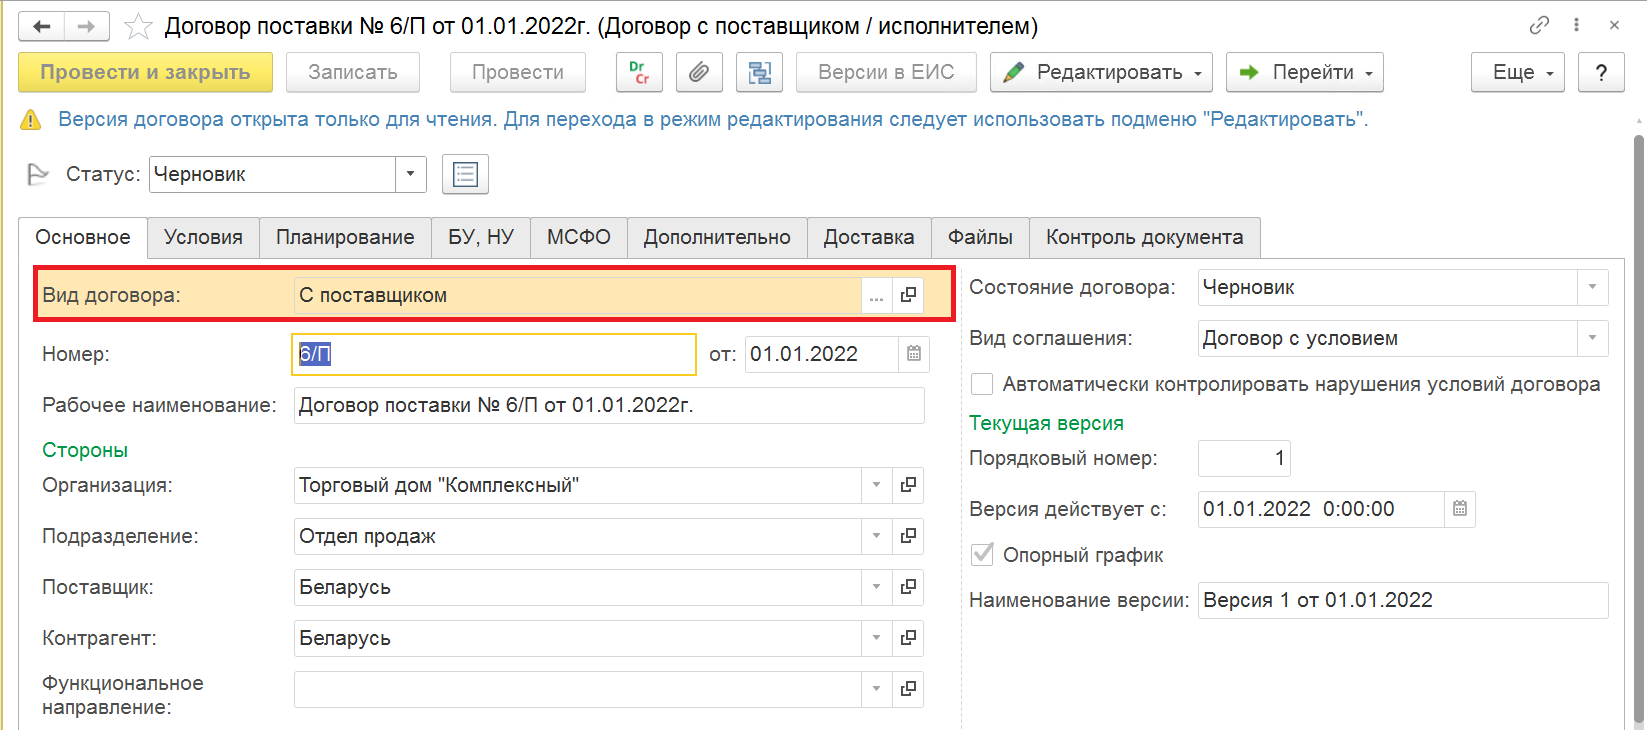Expand Состояние договора dropdown
The width and height of the screenshot is (1647, 730).
tap(1592, 287)
